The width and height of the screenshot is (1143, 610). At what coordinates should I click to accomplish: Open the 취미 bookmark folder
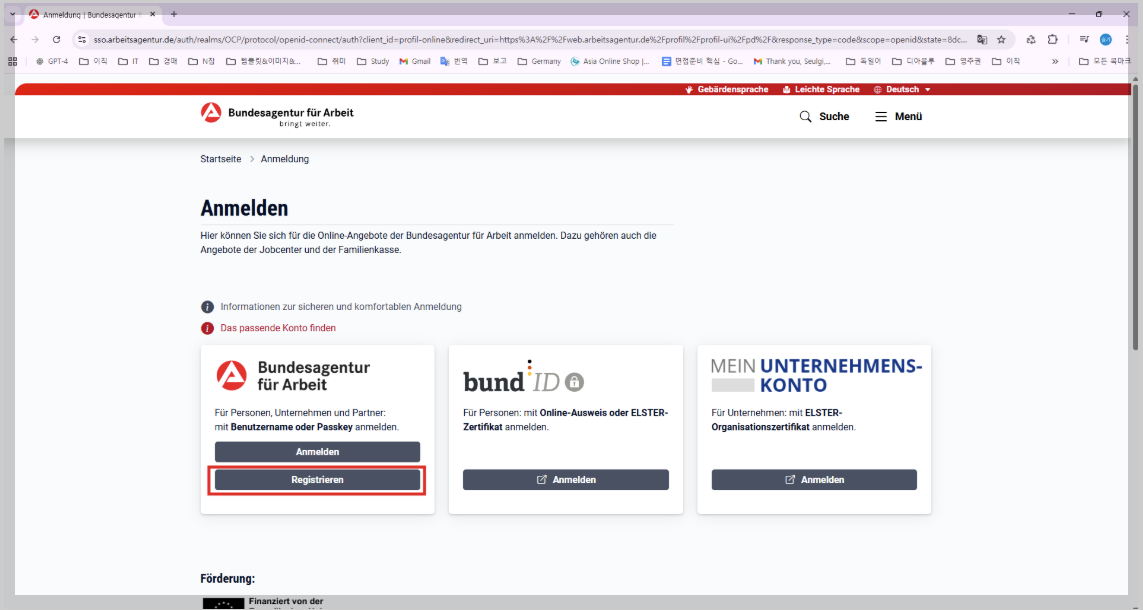coord(332,61)
